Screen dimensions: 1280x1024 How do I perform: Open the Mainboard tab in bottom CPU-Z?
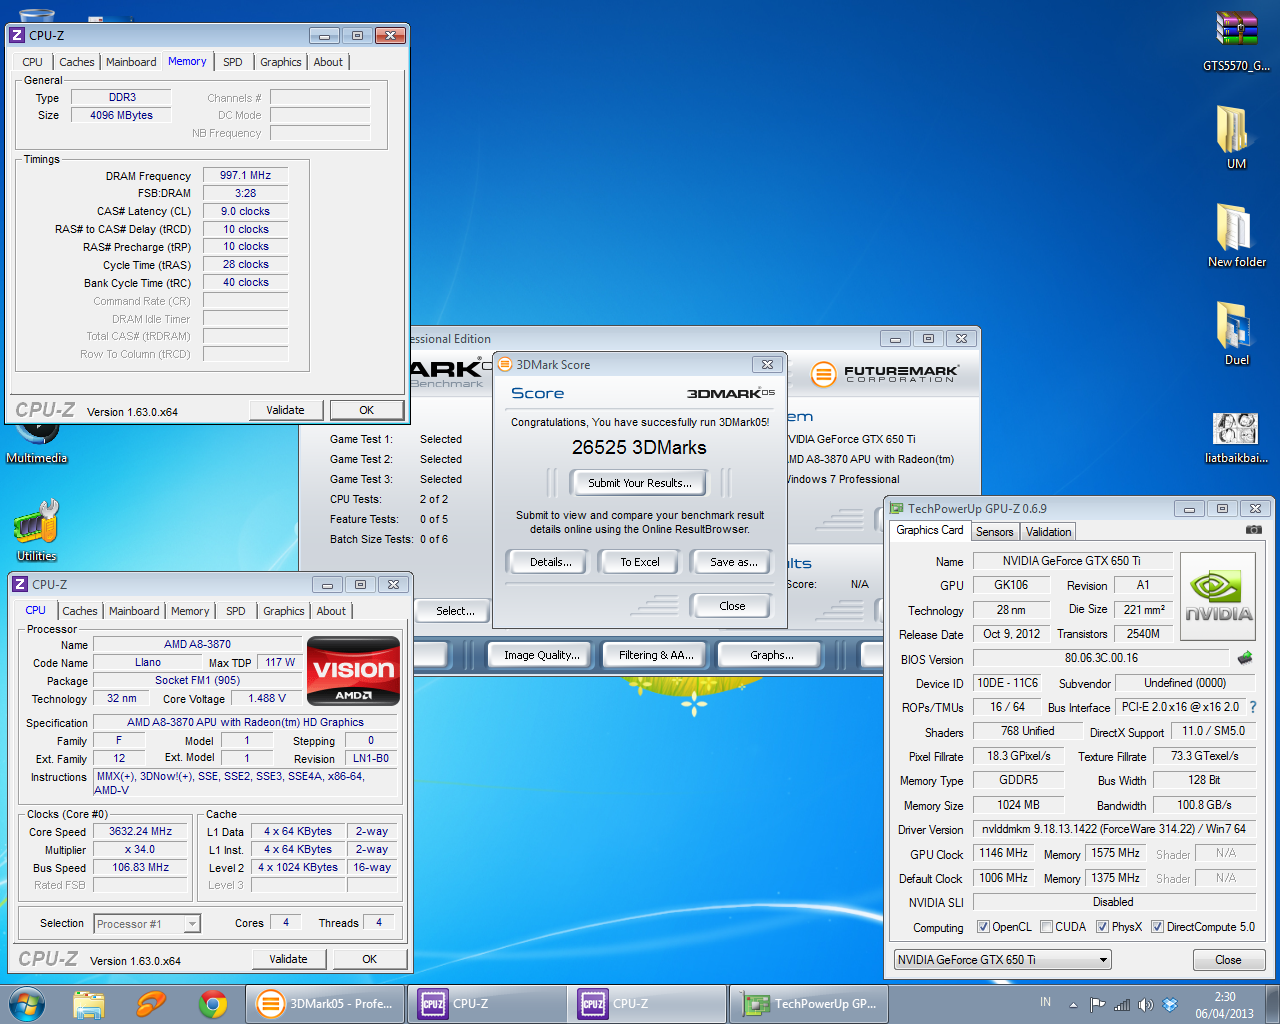134,611
